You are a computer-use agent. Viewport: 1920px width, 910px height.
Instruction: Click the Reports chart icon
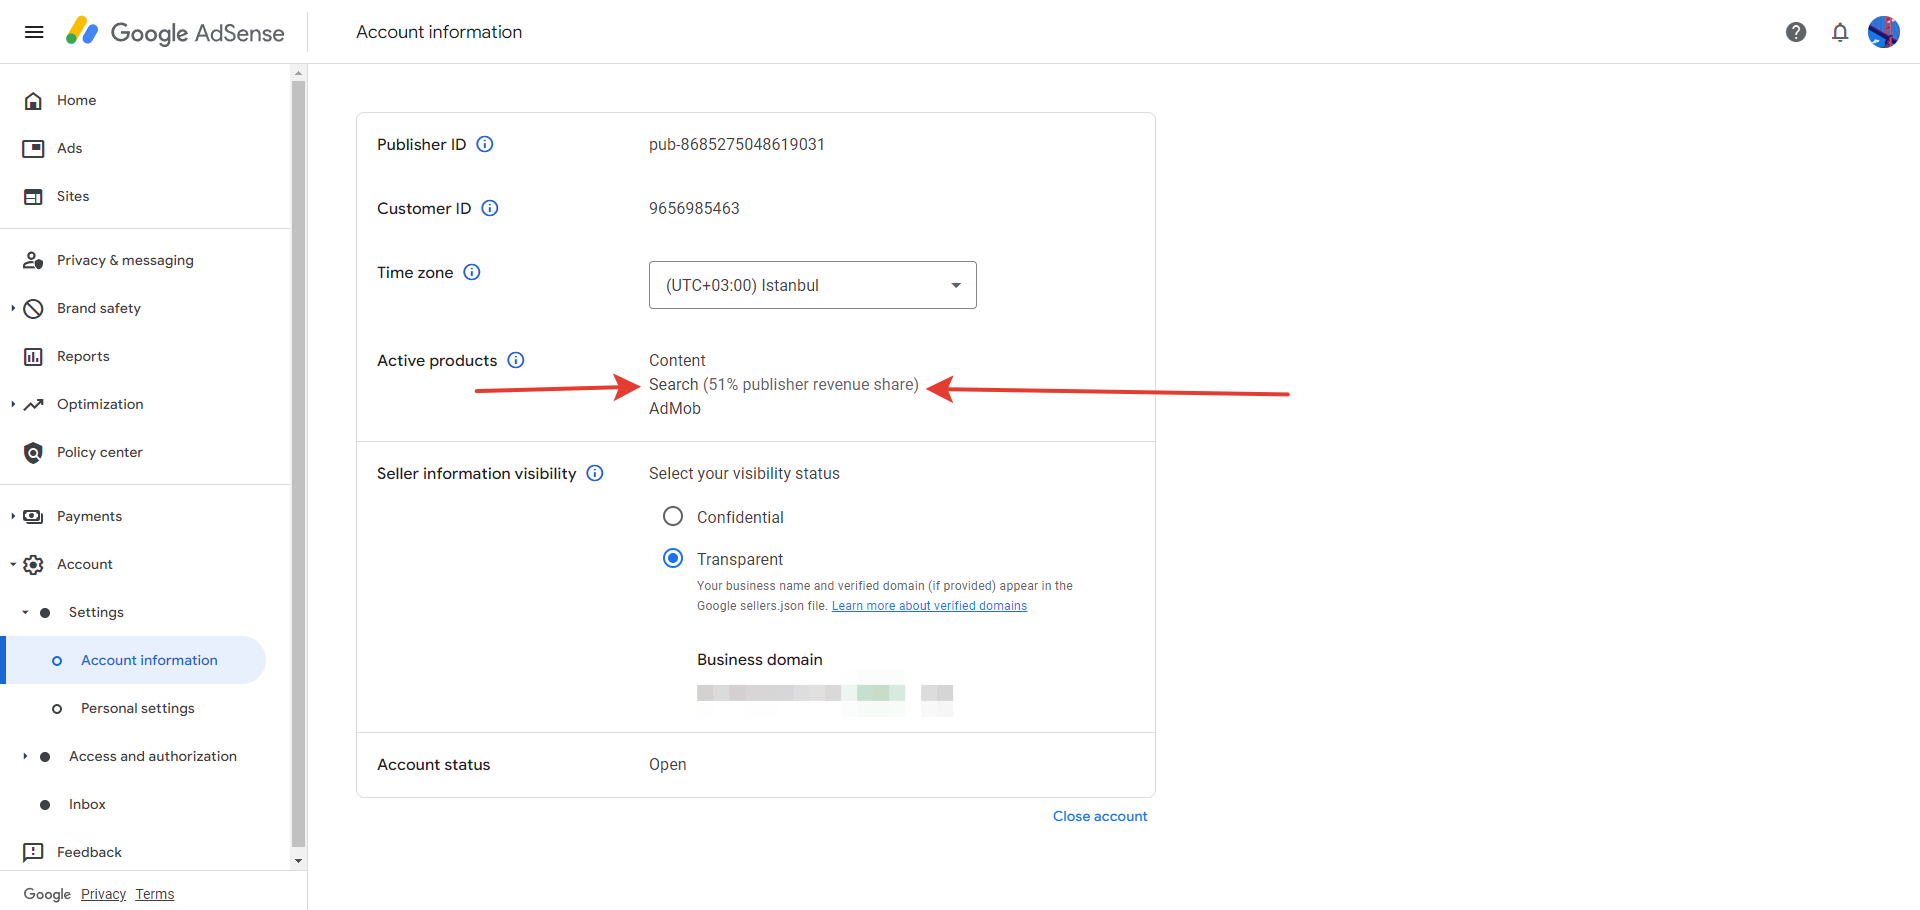pos(33,356)
